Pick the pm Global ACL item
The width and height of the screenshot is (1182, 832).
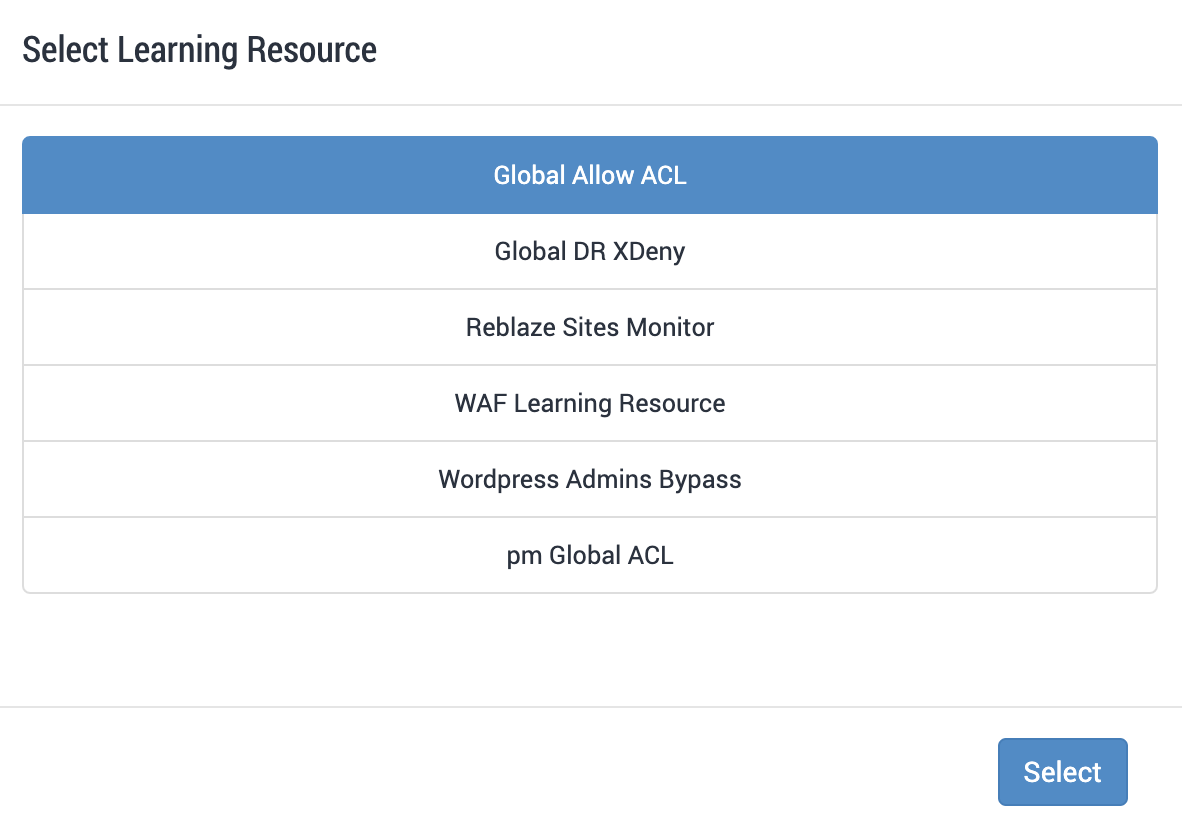pyautogui.click(x=590, y=555)
